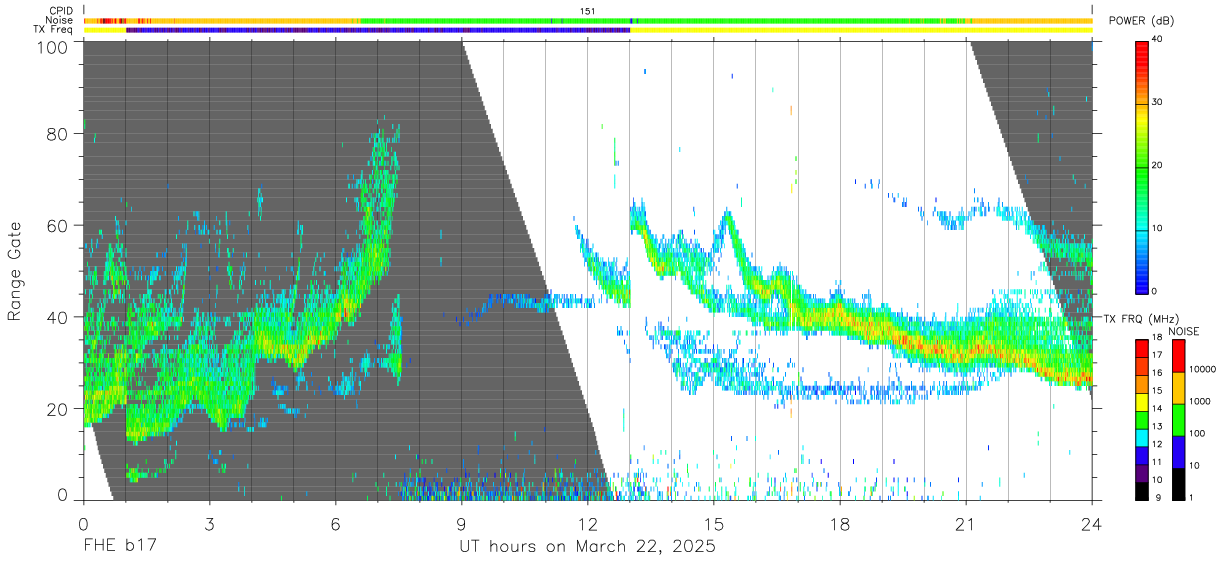Select the blue noise legend swatch
The width and height of the screenshot is (1228, 567).
(x=1178, y=452)
